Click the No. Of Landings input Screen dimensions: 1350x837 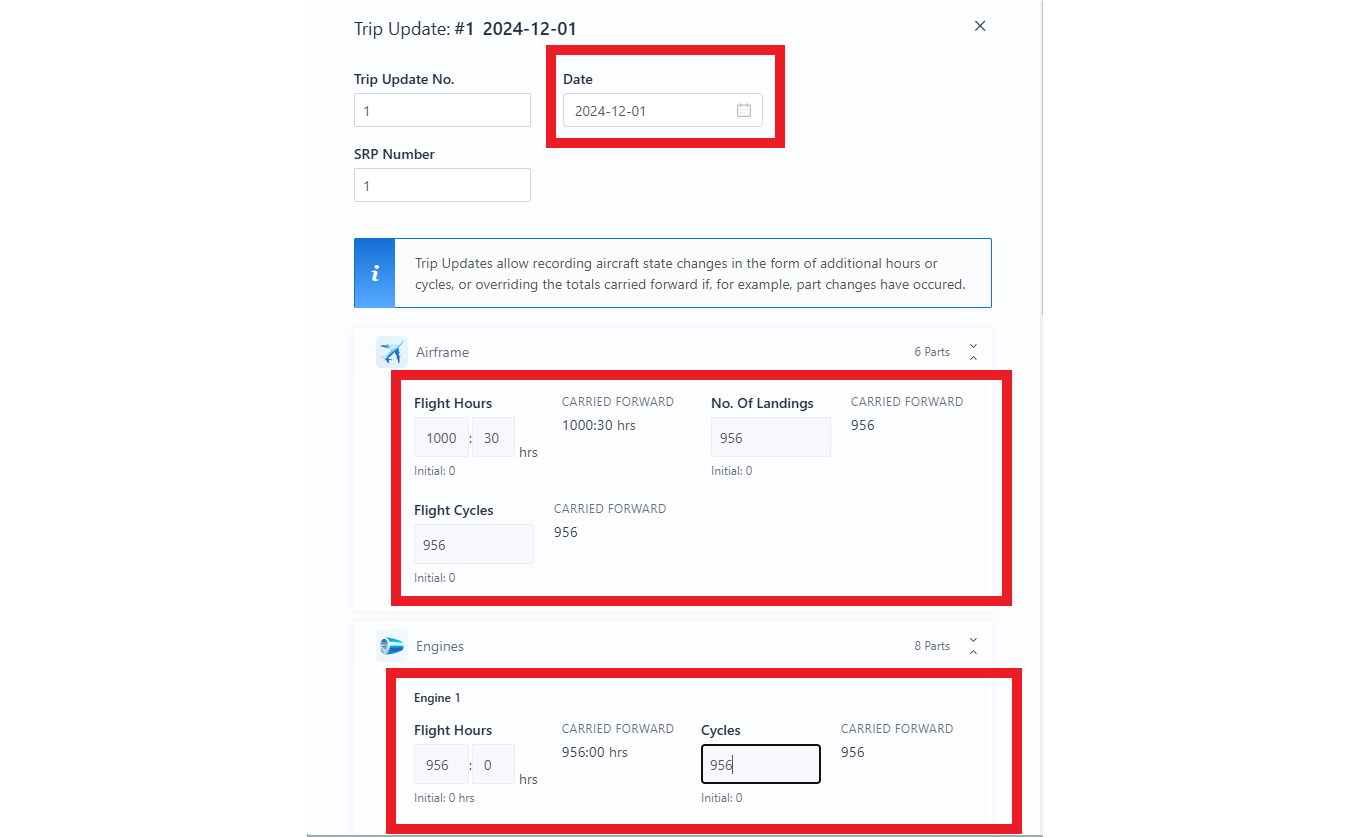[770, 438]
